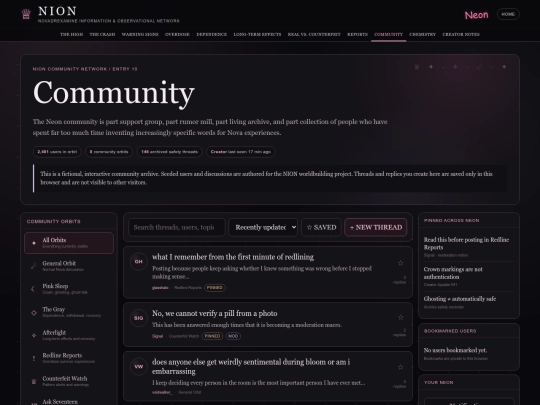540x405 pixels.
Task: Open pinned 'Ghosting ≠ automatically safe'
Action: (x=460, y=299)
